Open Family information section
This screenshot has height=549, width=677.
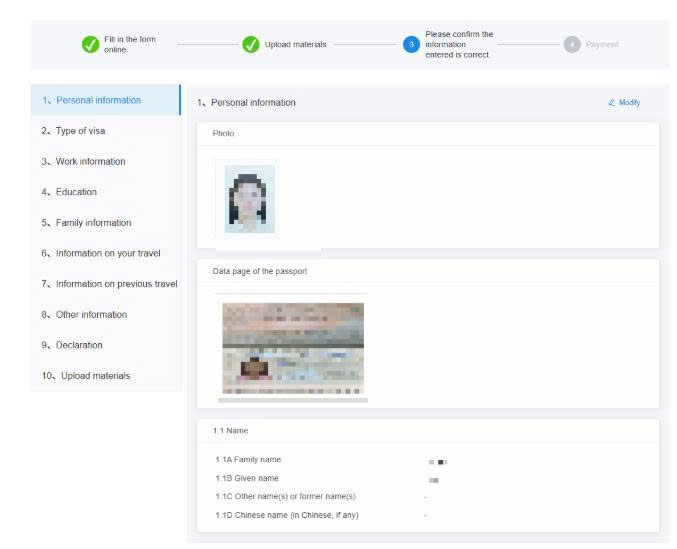[x=106, y=223]
